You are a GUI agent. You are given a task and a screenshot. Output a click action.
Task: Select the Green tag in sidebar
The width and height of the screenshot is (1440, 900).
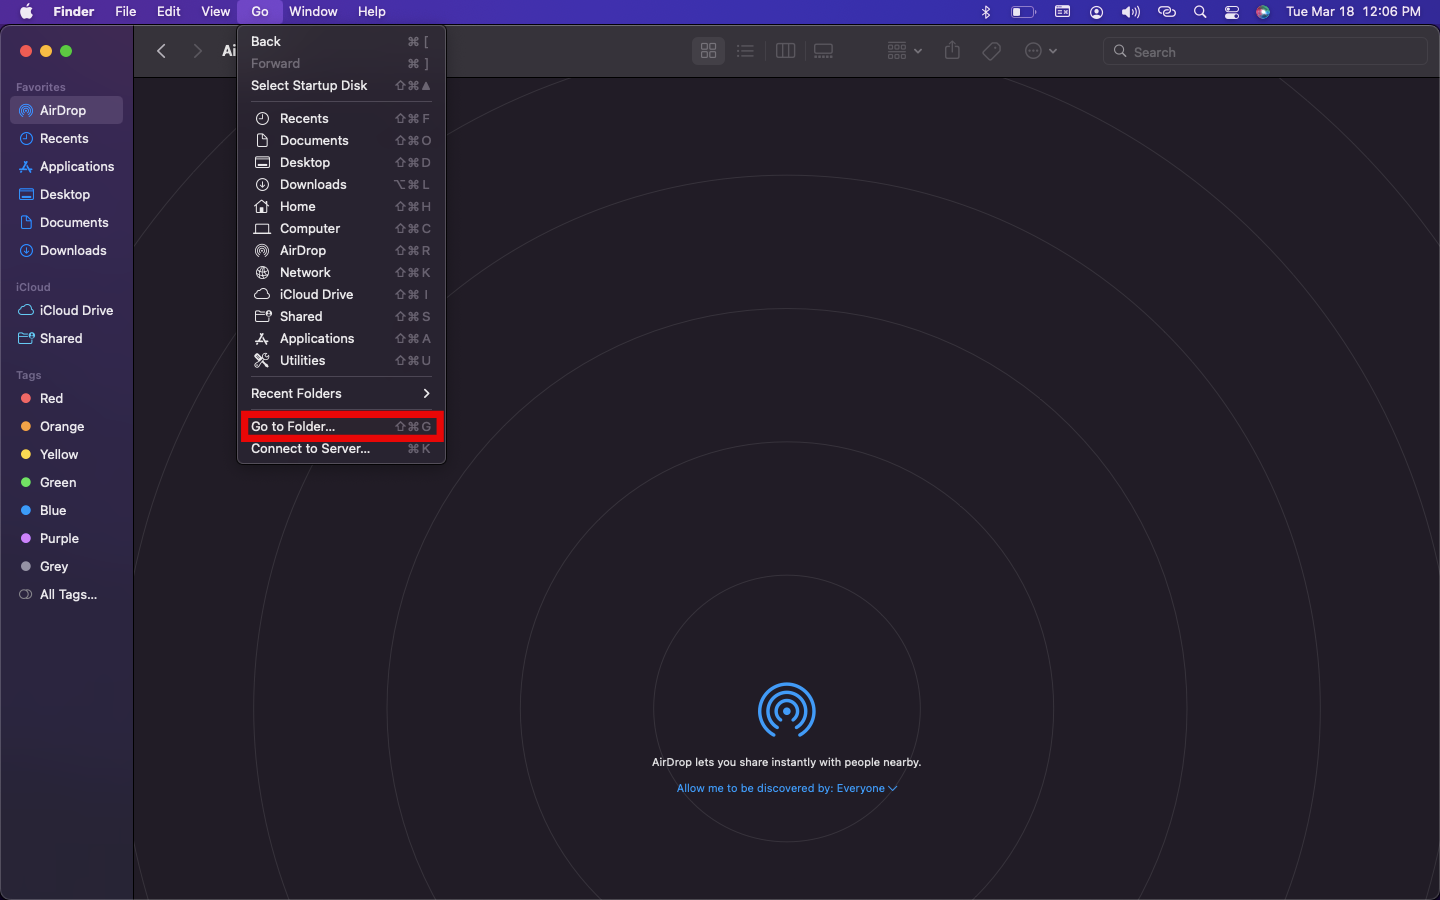66,482
